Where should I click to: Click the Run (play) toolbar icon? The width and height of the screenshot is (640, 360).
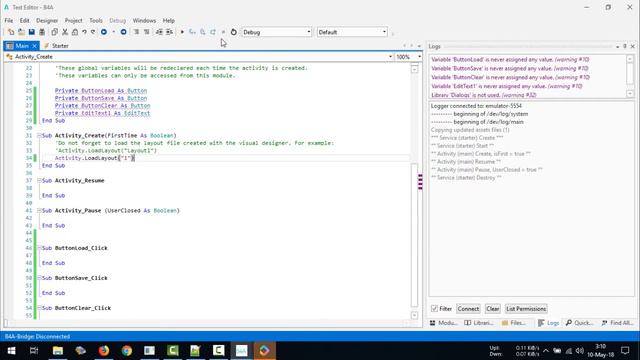[x=182, y=32]
